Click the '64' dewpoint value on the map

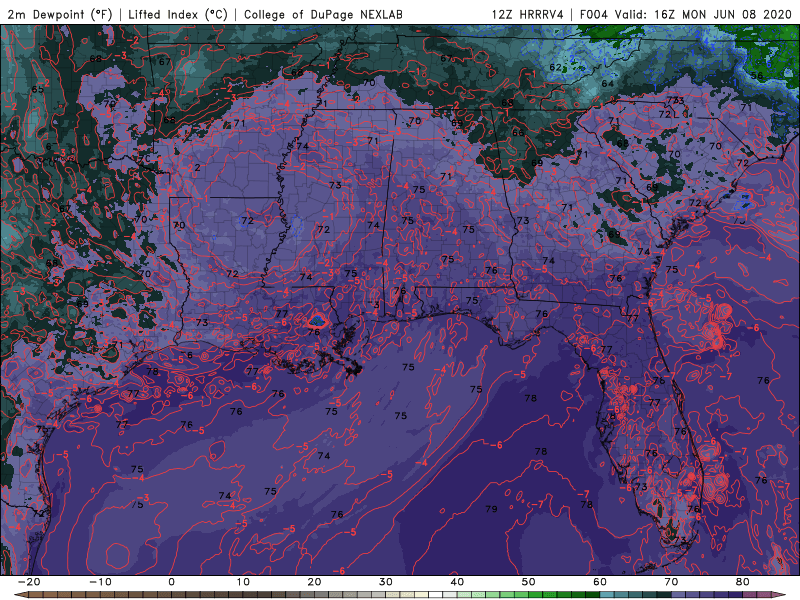click(608, 84)
